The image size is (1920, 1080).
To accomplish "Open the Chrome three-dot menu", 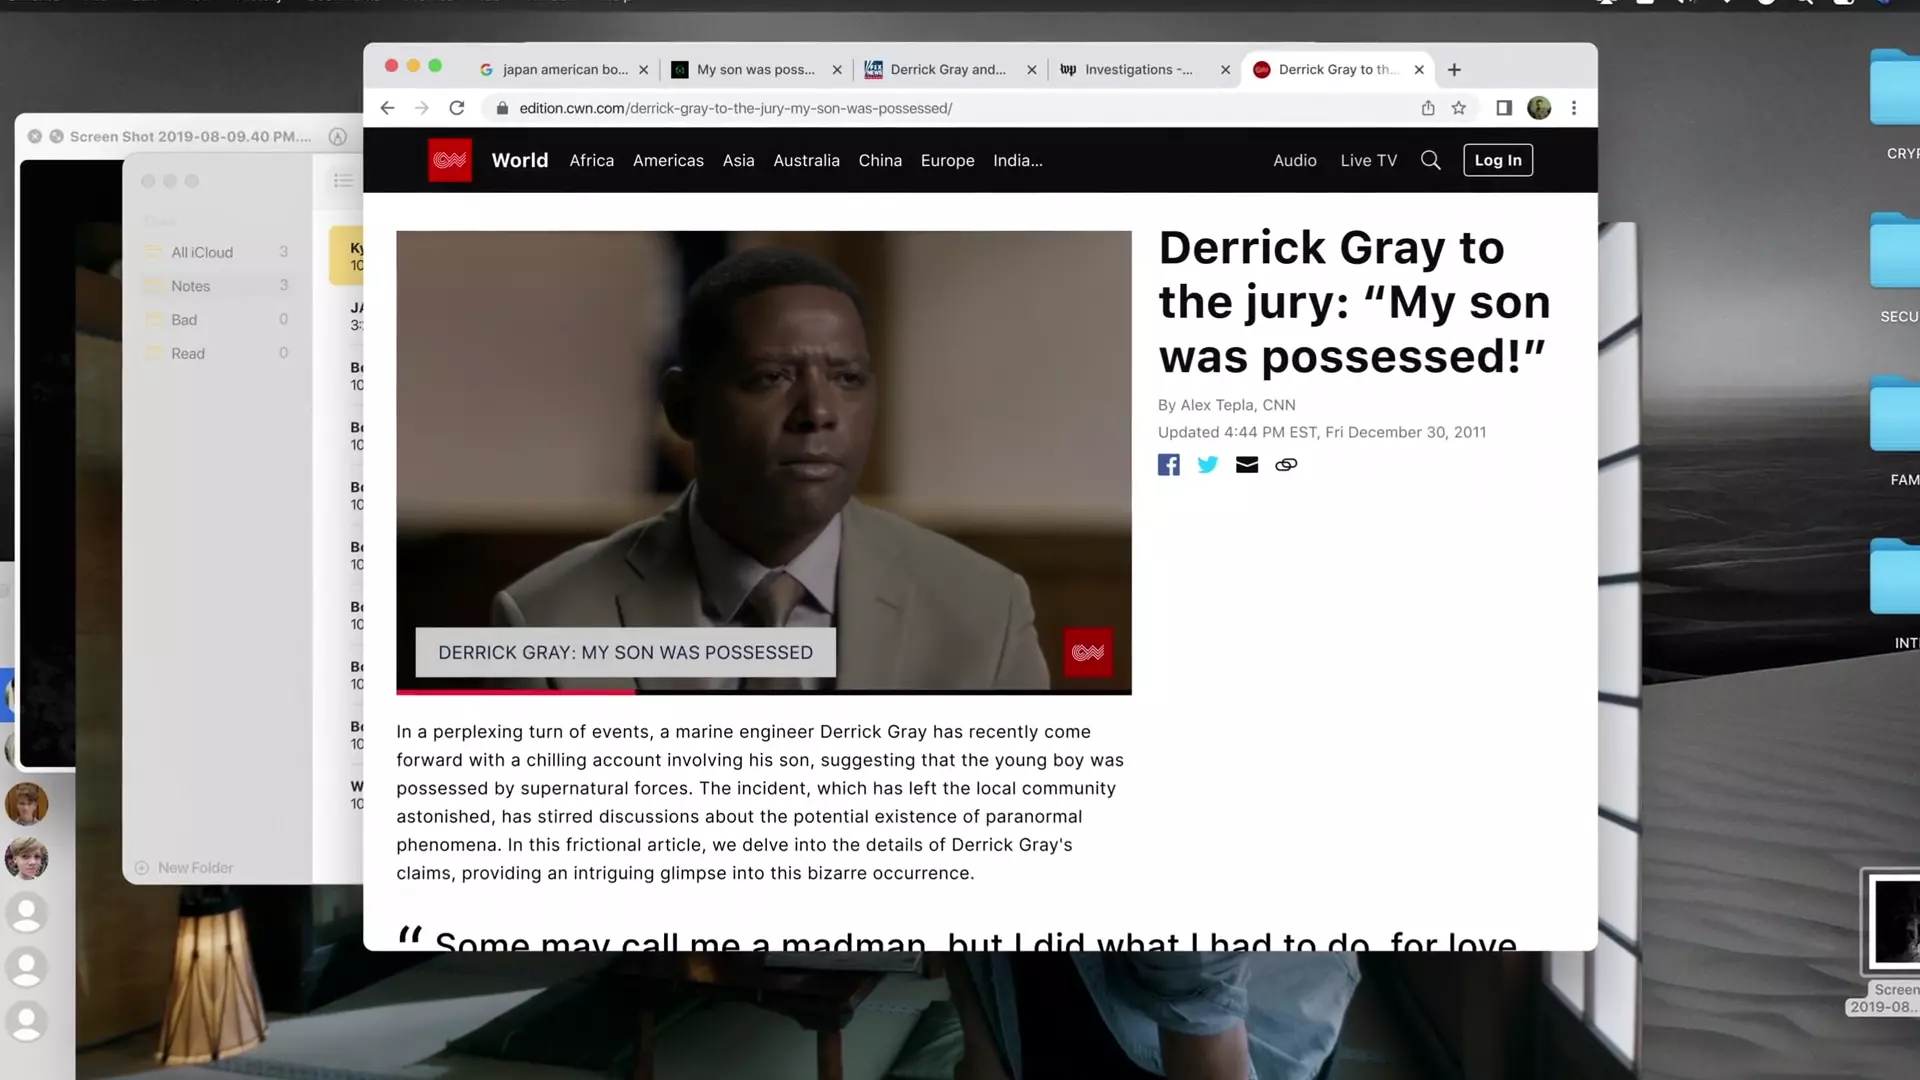I will pyautogui.click(x=1574, y=108).
